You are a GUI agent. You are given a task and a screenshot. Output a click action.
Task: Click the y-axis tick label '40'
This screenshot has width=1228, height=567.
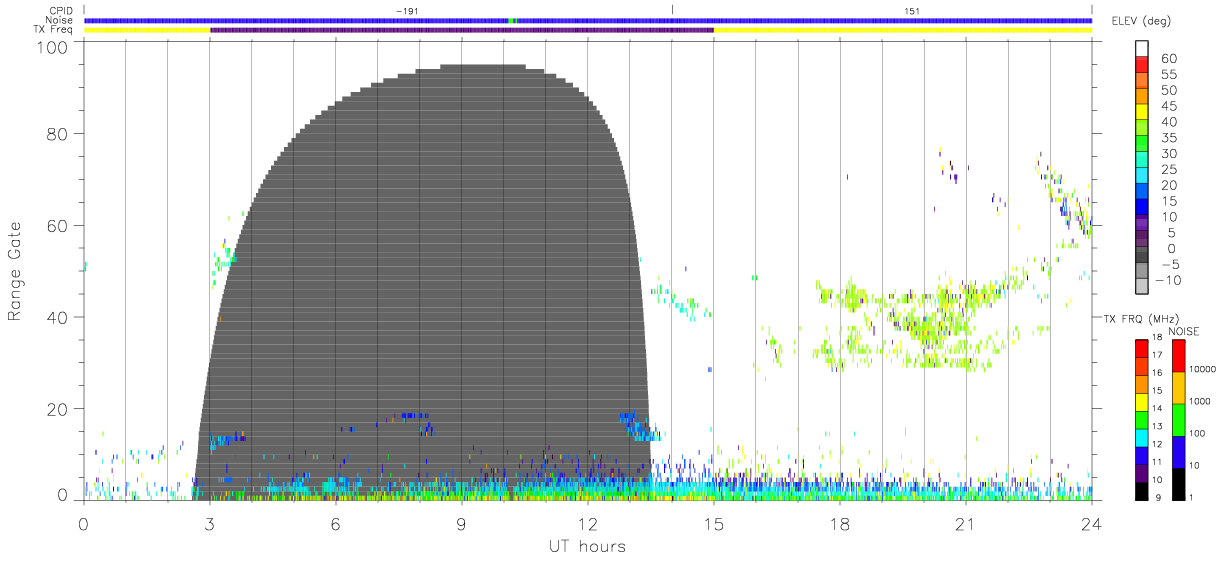tap(59, 317)
